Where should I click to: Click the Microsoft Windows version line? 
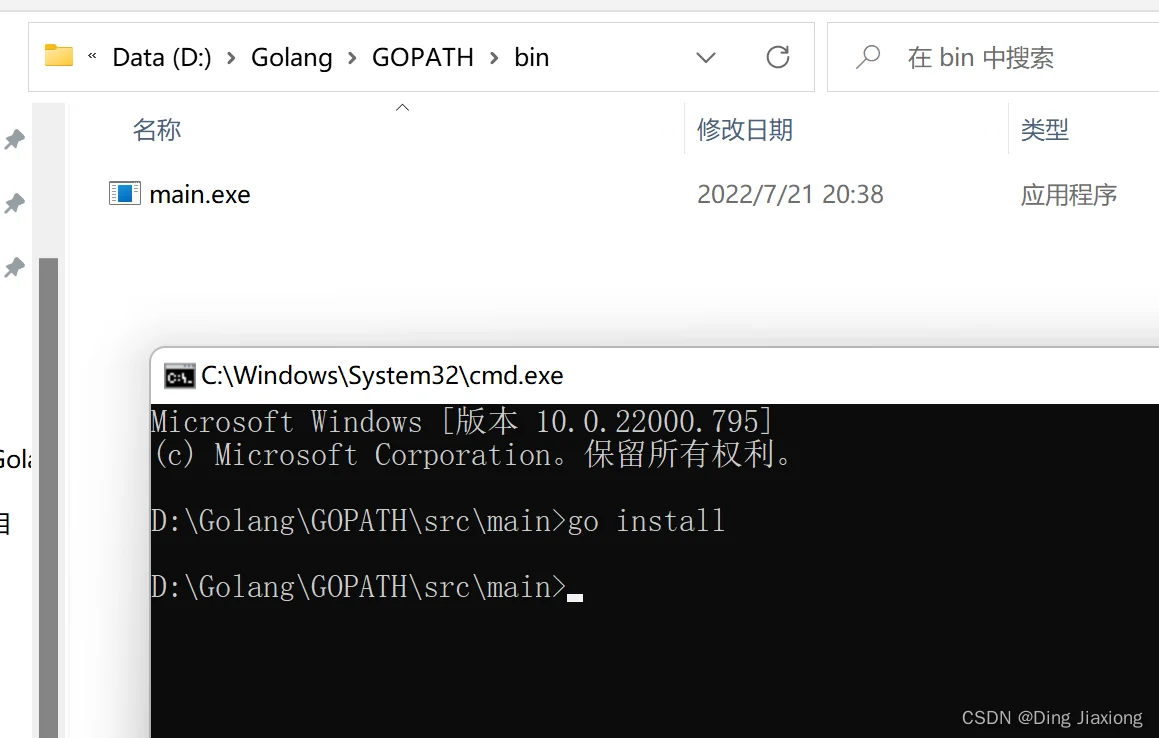click(x=461, y=422)
